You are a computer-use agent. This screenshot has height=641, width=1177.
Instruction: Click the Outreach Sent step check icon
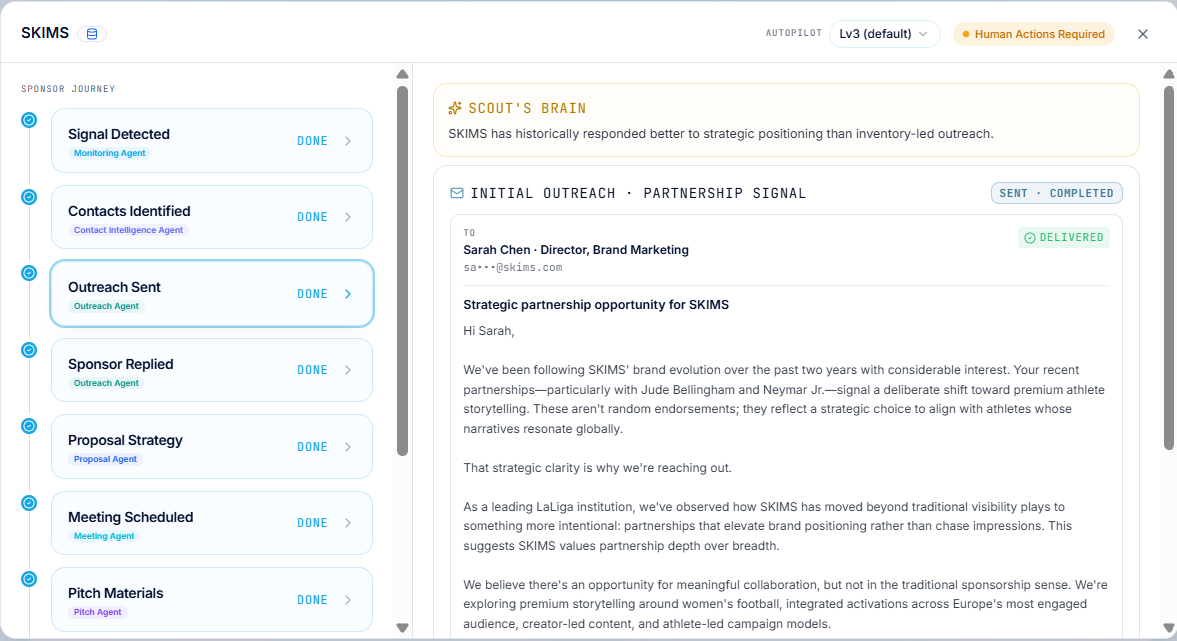pyautogui.click(x=29, y=273)
